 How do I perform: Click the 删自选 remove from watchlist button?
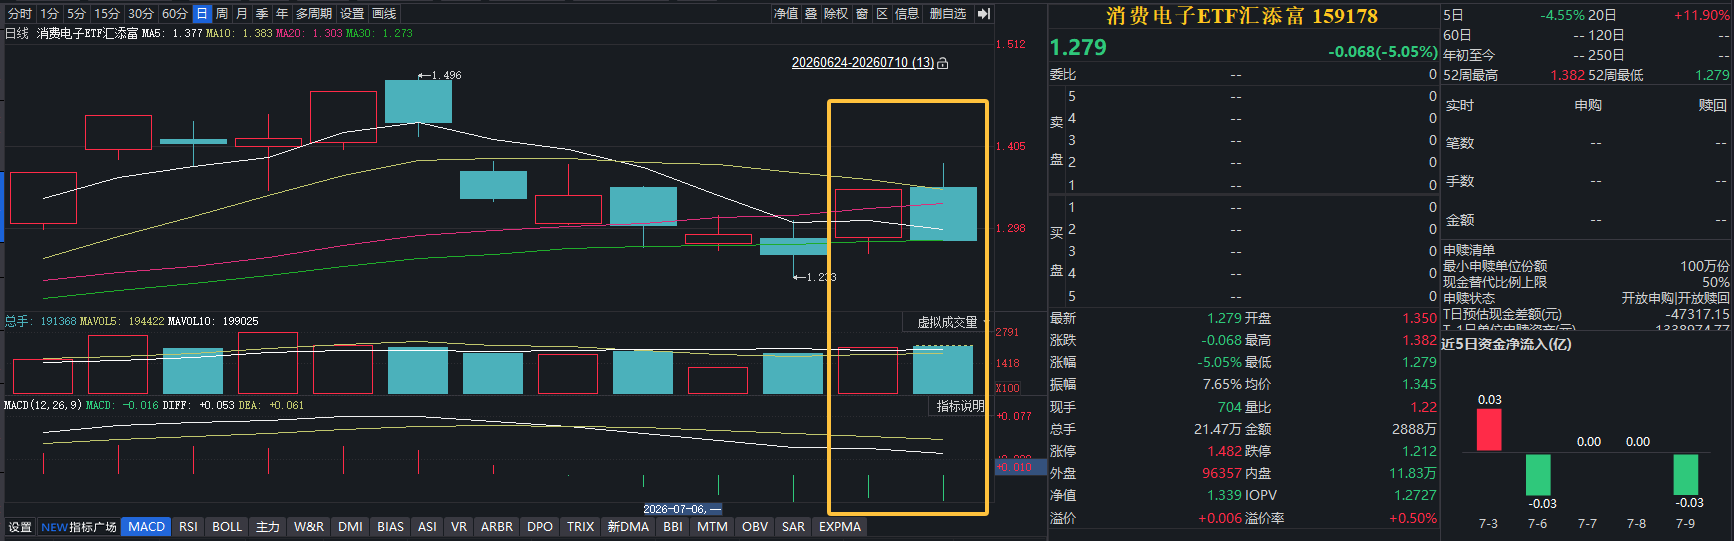tap(948, 14)
